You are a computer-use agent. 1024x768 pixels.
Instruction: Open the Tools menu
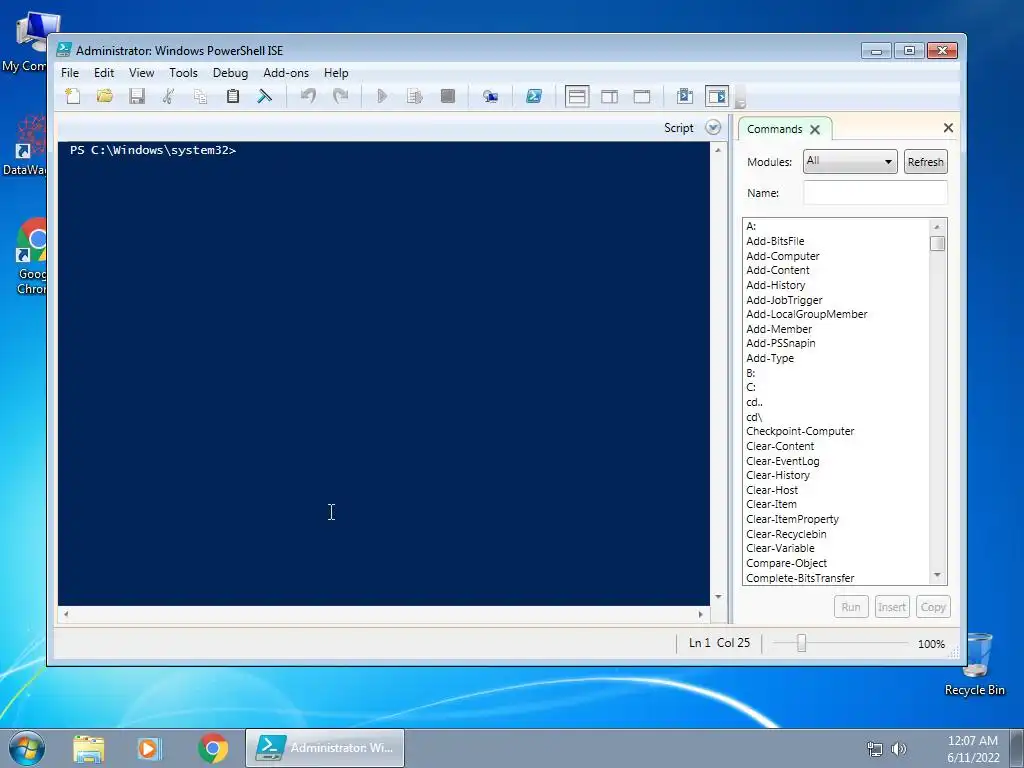(183, 73)
